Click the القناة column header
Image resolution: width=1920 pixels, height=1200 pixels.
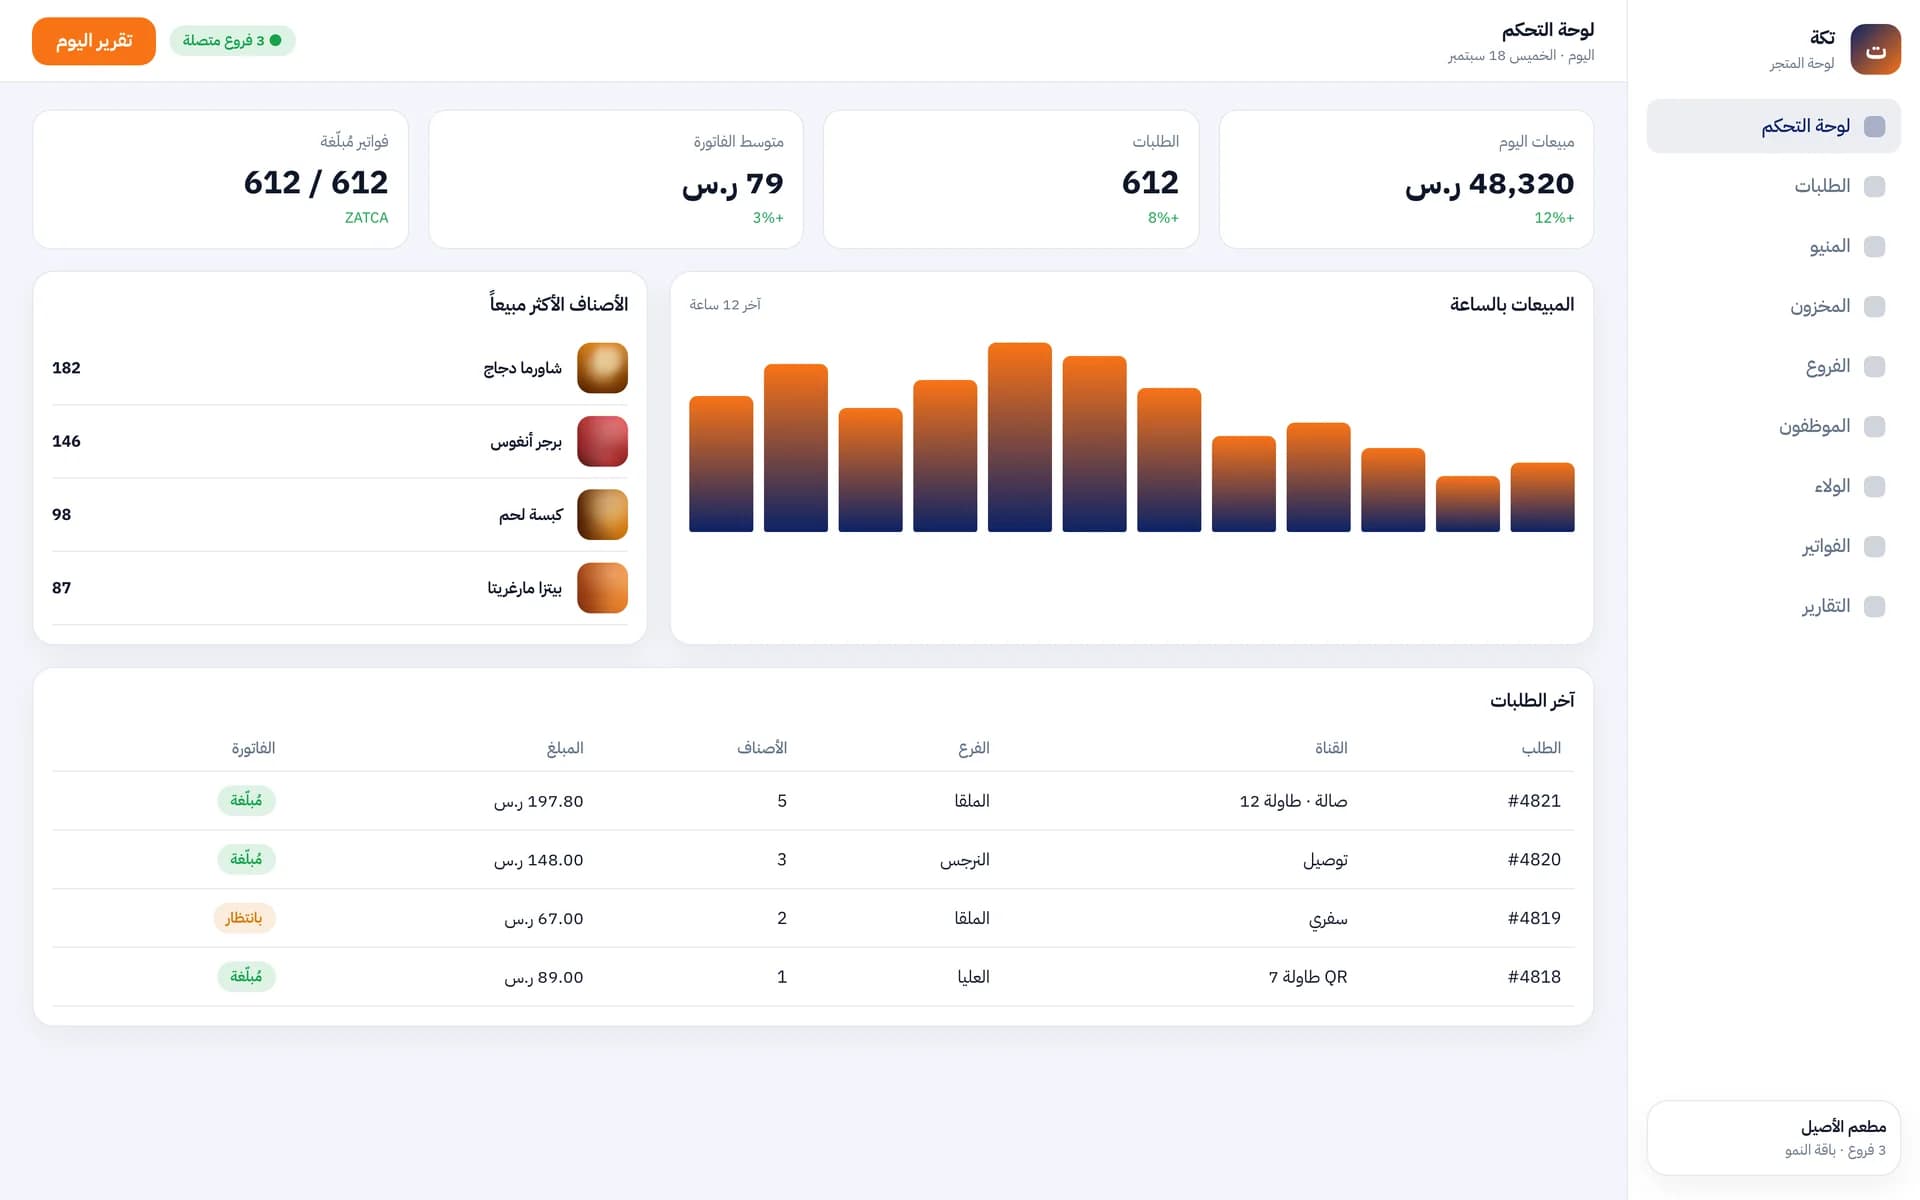tap(1331, 748)
